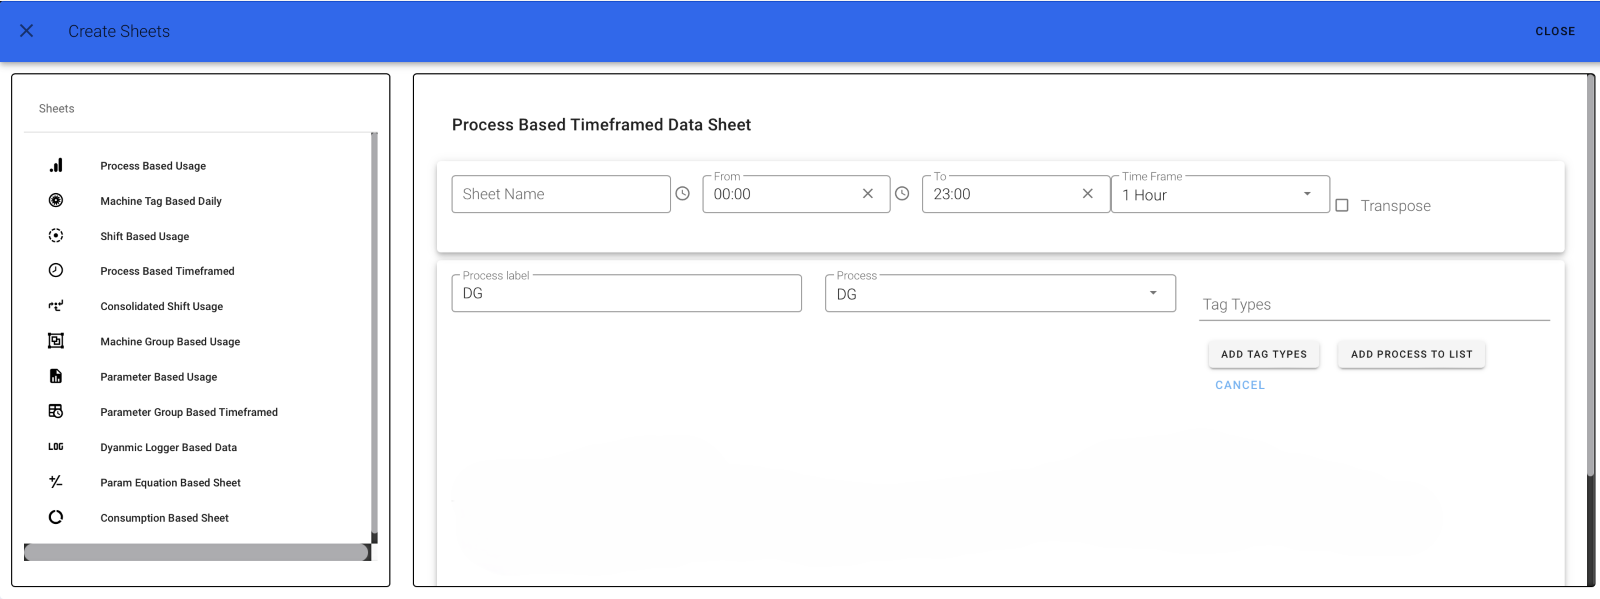This screenshot has height=599, width=1600.
Task: Click the Process Based Usage bar chart icon
Action: (x=56, y=165)
